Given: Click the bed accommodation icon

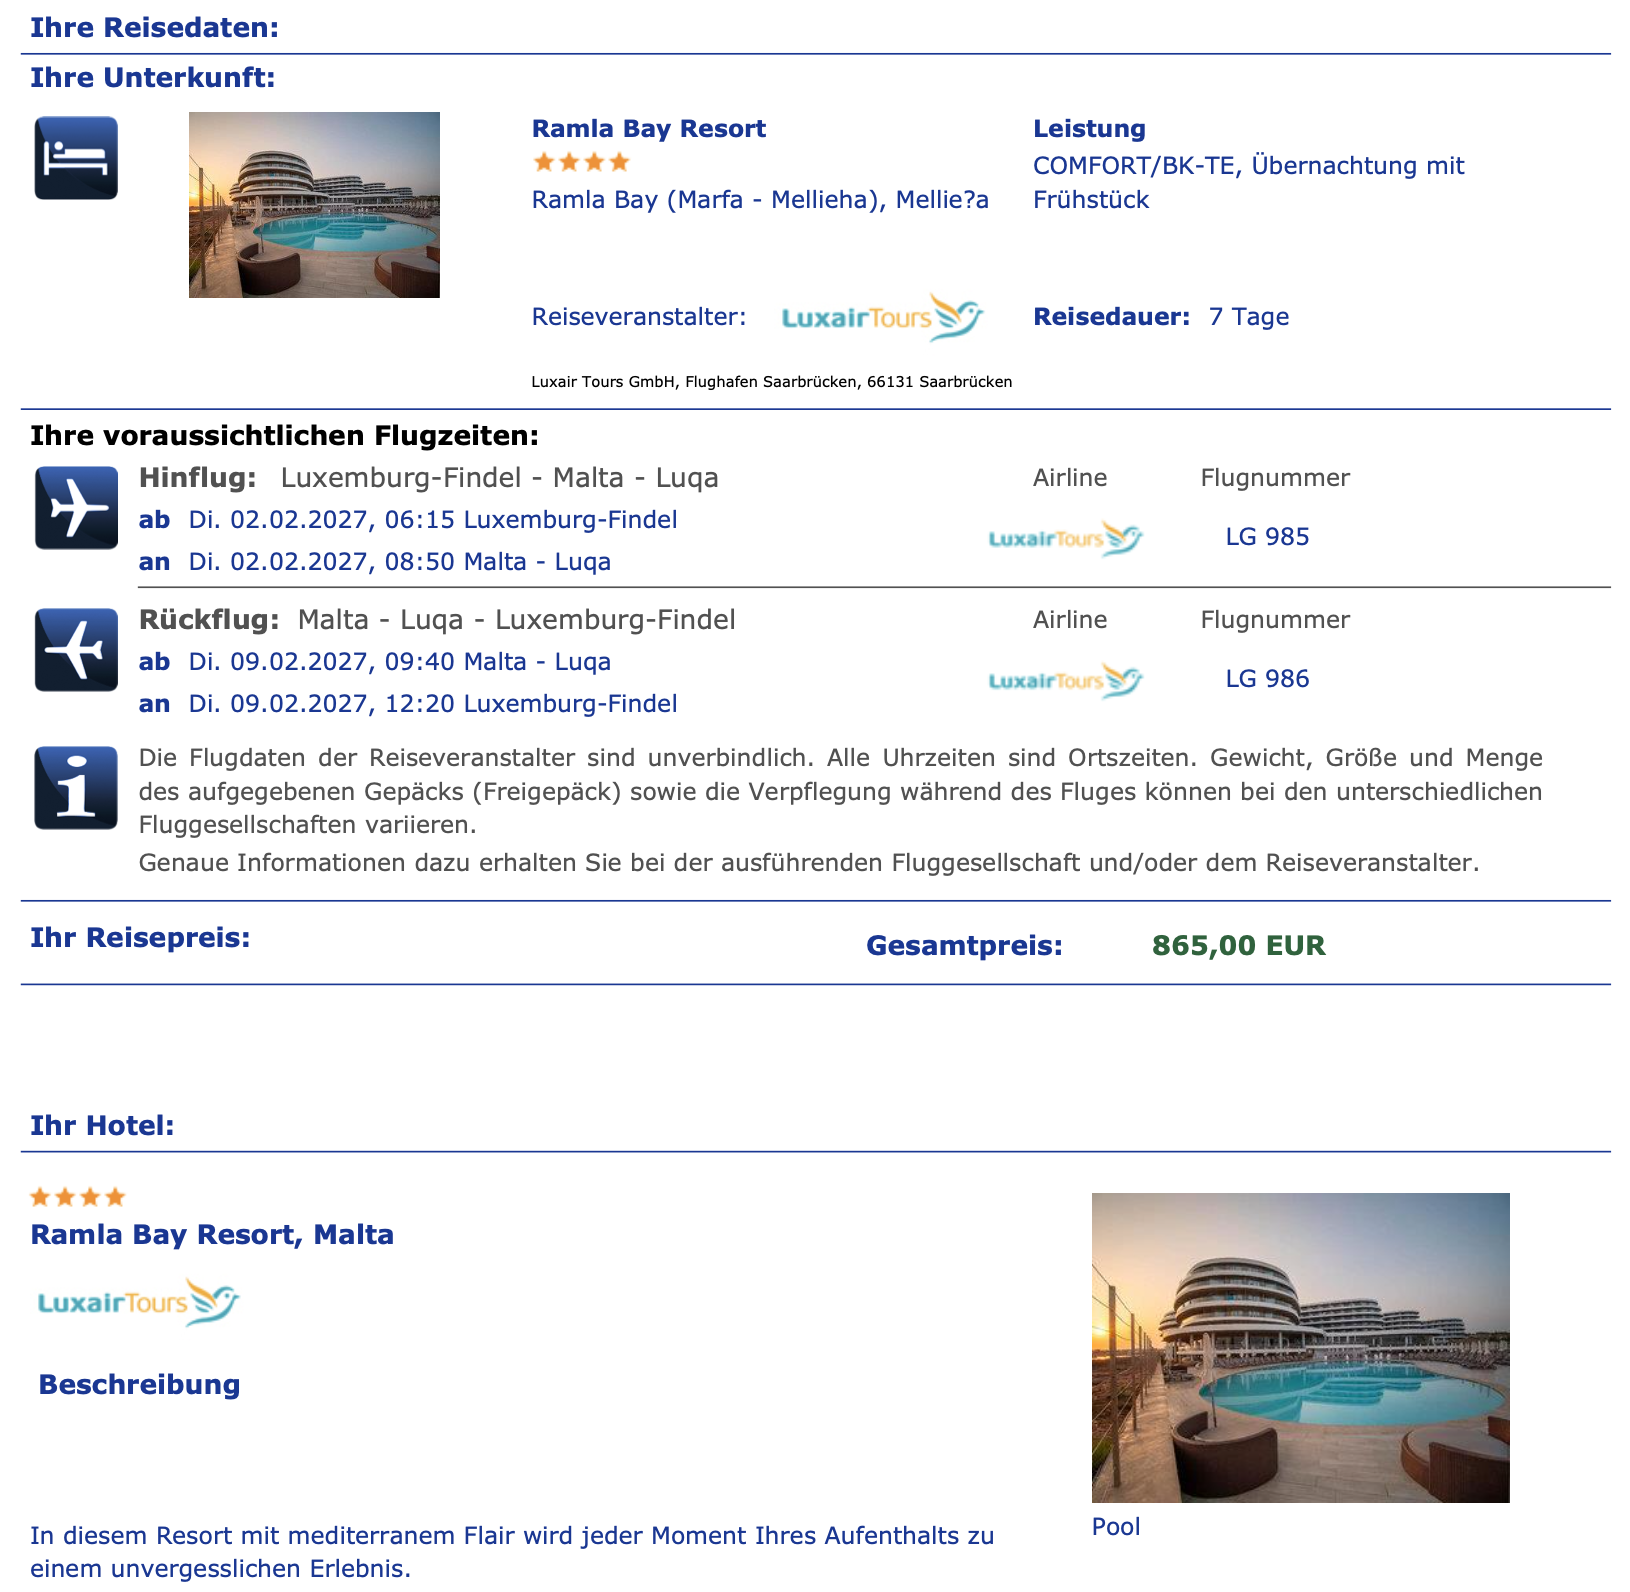Looking at the screenshot, I should [x=76, y=158].
